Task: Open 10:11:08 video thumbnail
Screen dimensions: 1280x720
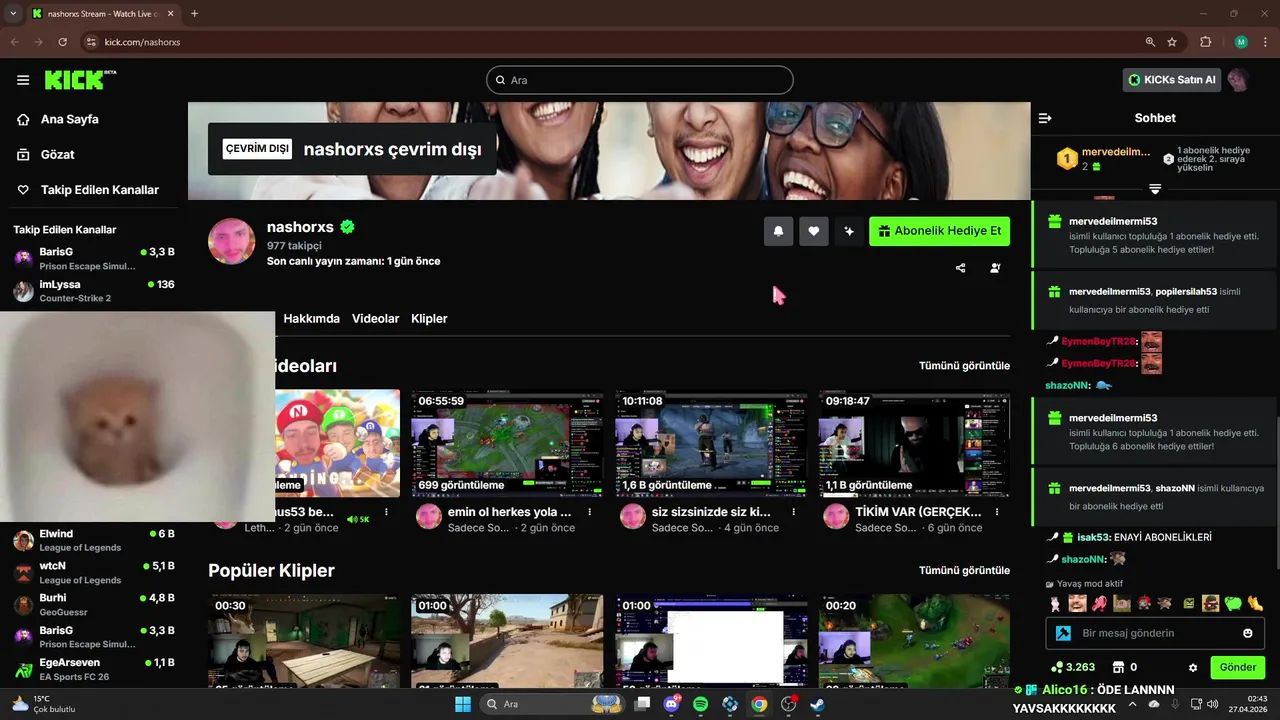Action: point(711,443)
